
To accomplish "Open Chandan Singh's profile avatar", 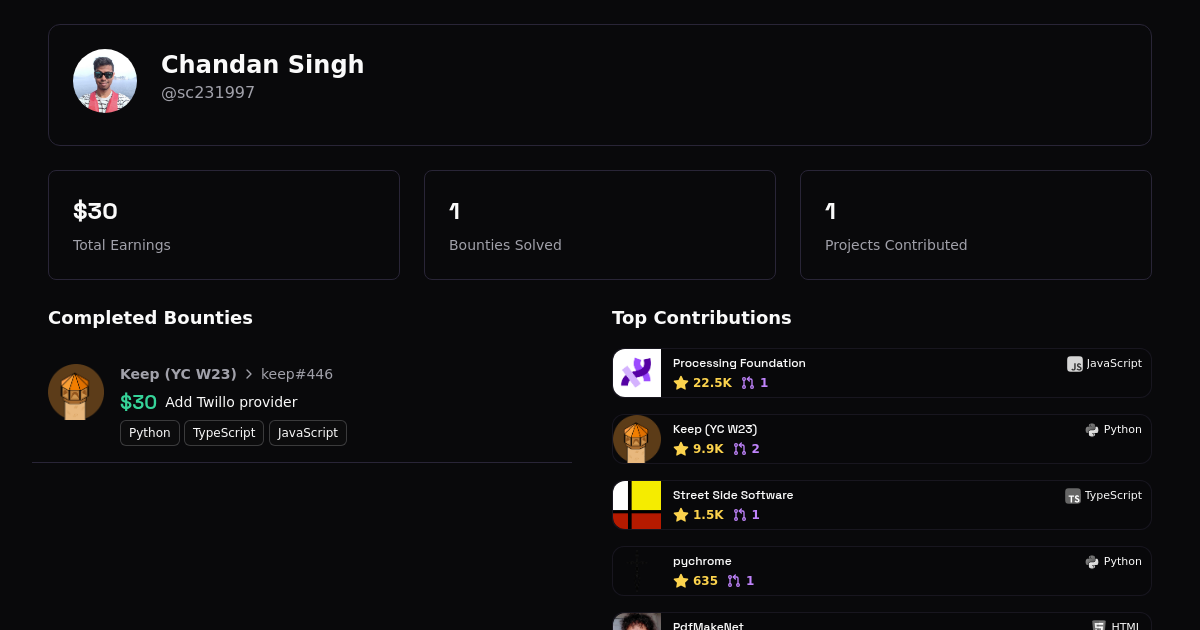I will point(104,80).
